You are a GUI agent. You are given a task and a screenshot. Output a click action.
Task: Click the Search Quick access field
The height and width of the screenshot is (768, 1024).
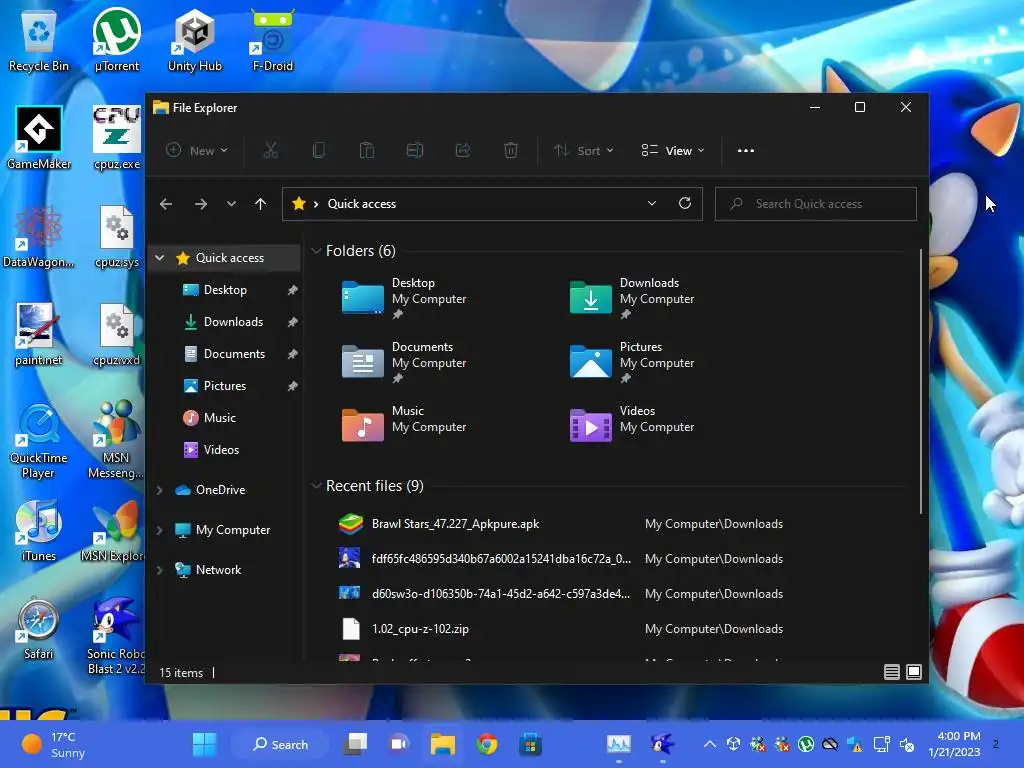point(816,204)
